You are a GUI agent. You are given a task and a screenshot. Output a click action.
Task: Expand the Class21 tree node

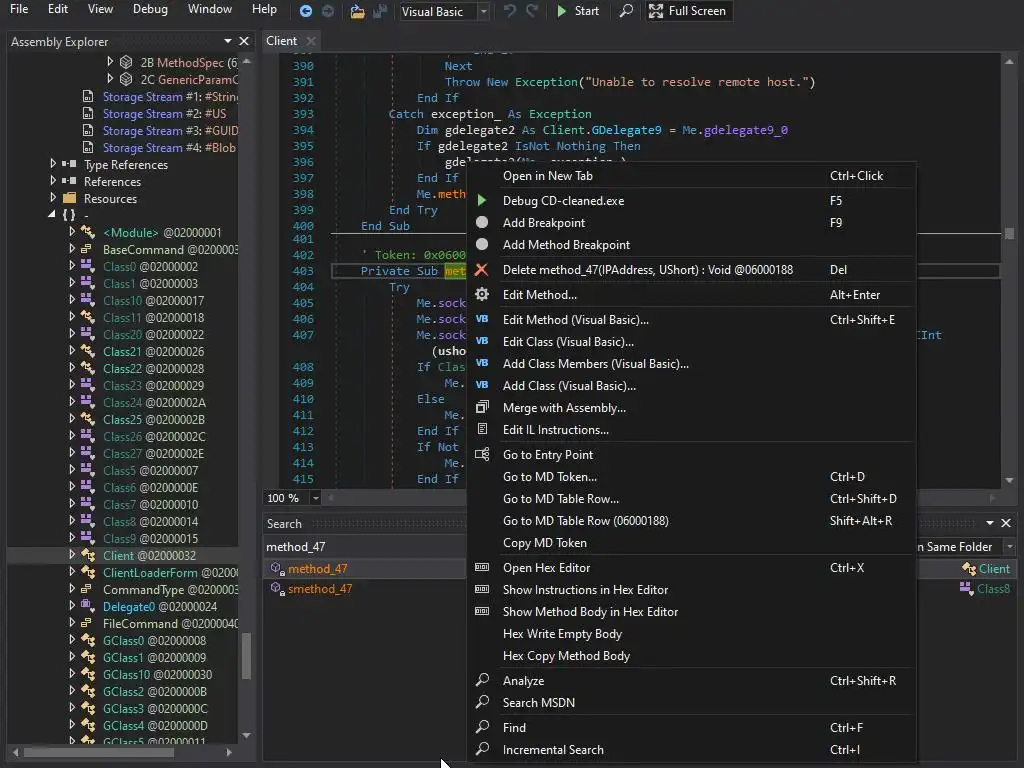72,352
